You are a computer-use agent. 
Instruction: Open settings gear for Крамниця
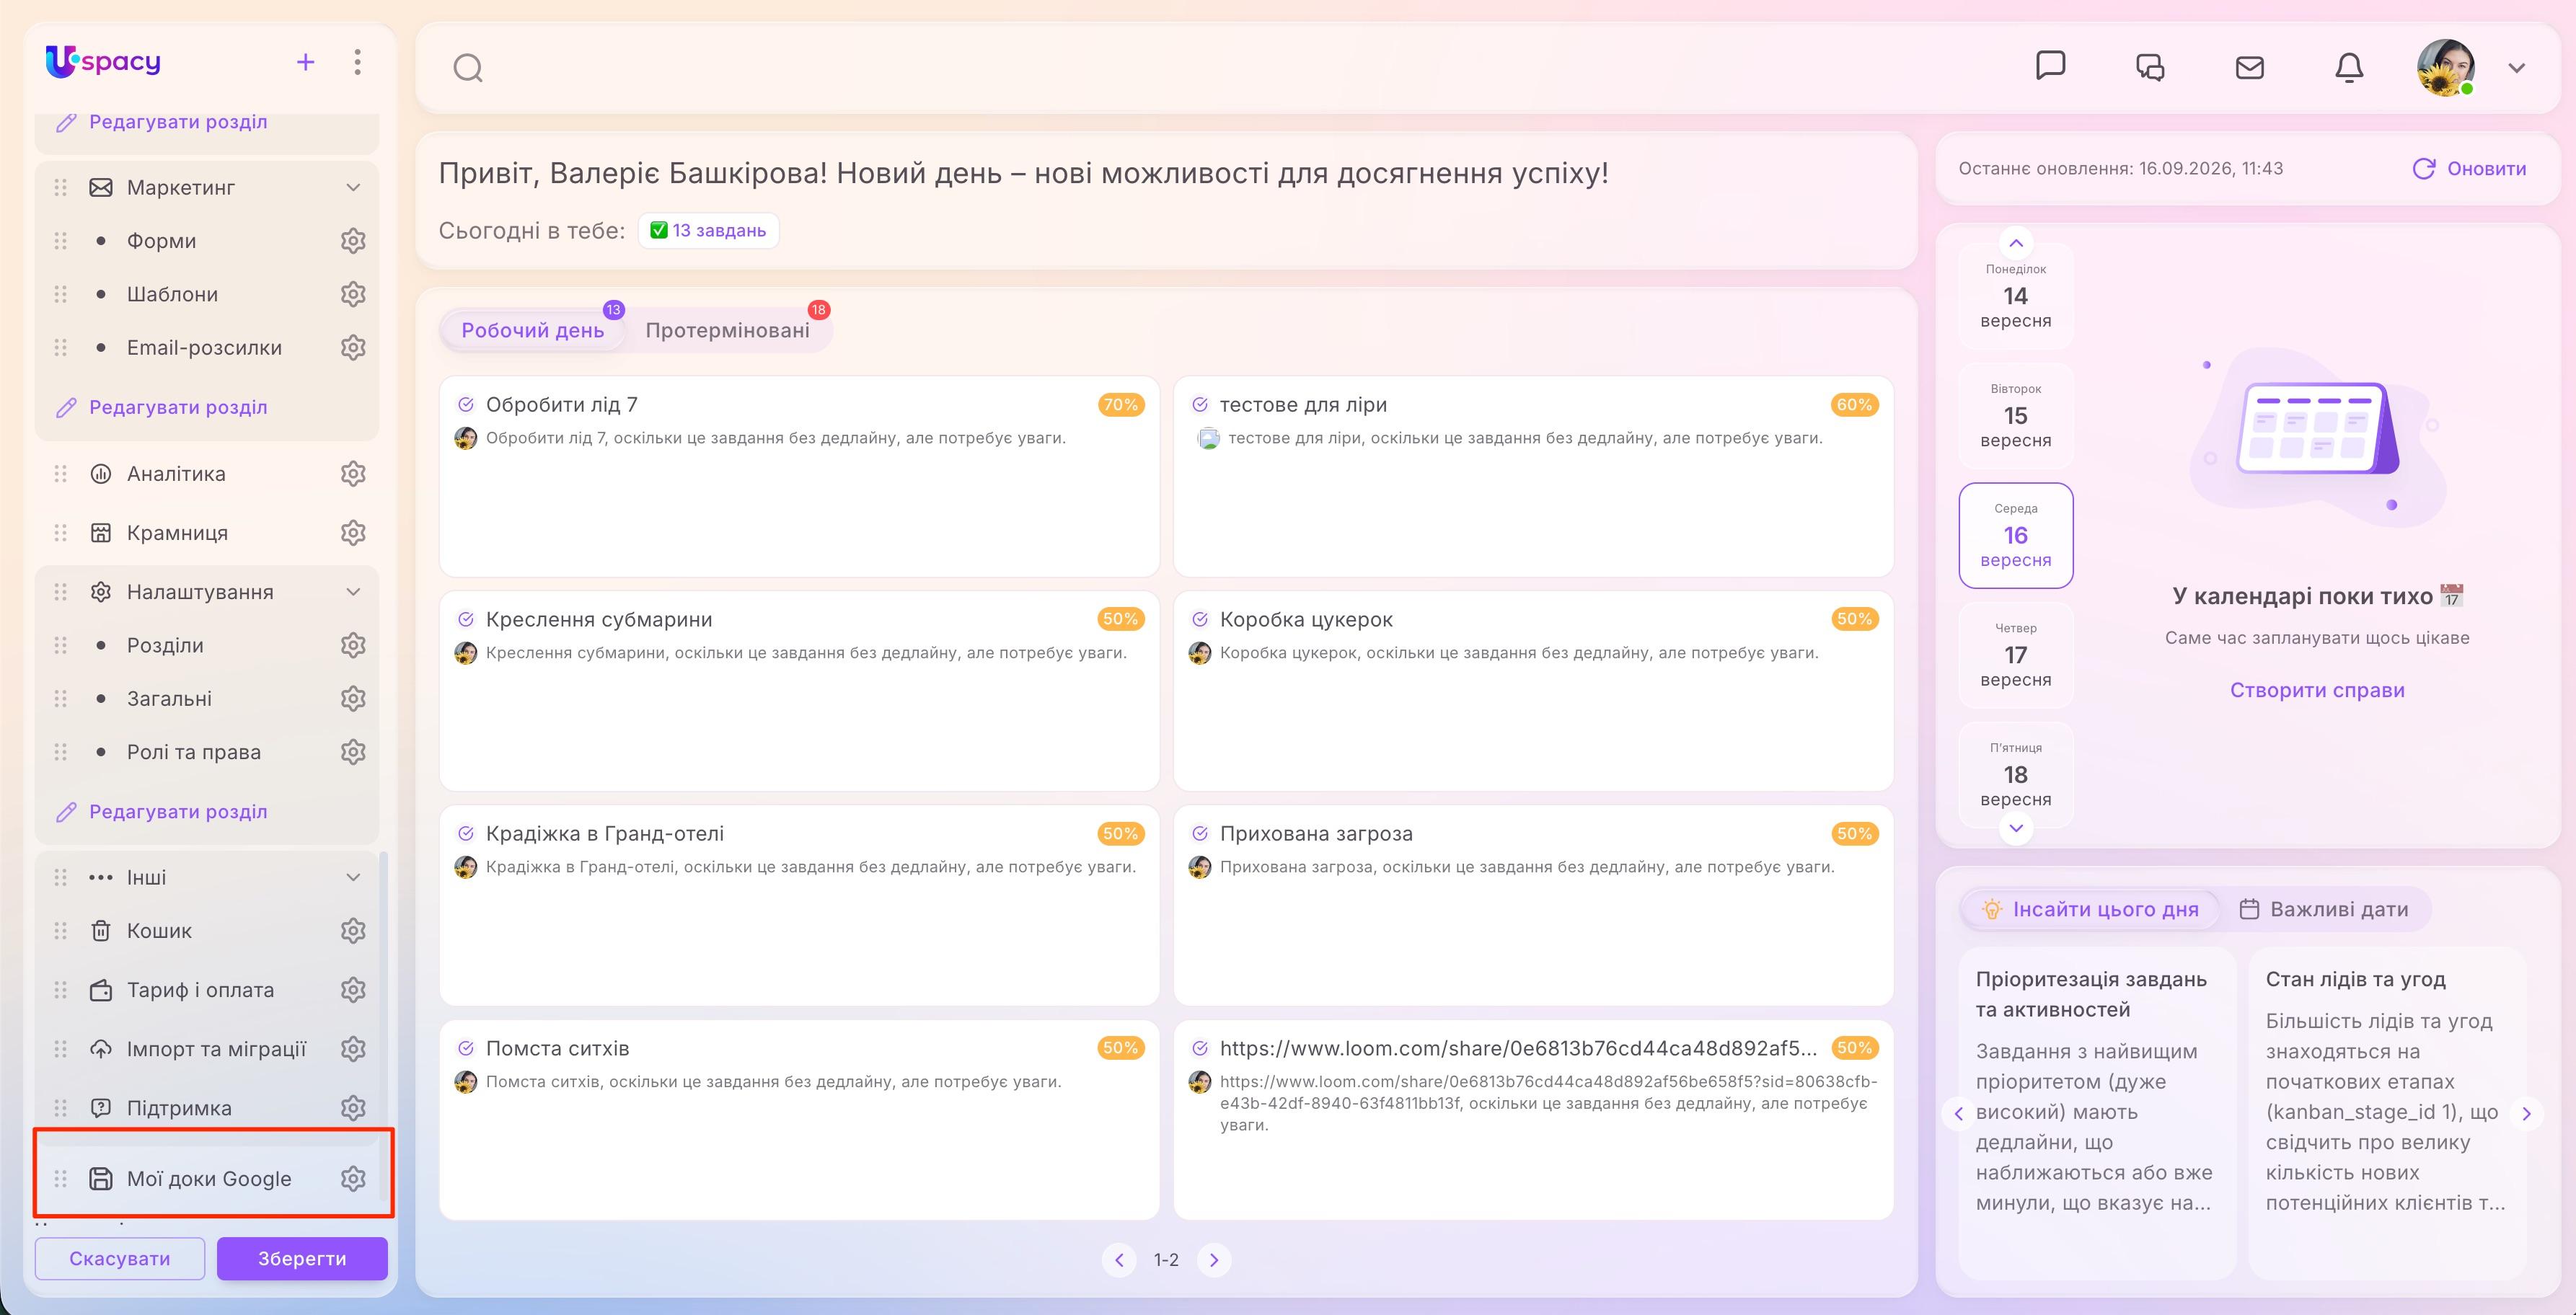353,533
